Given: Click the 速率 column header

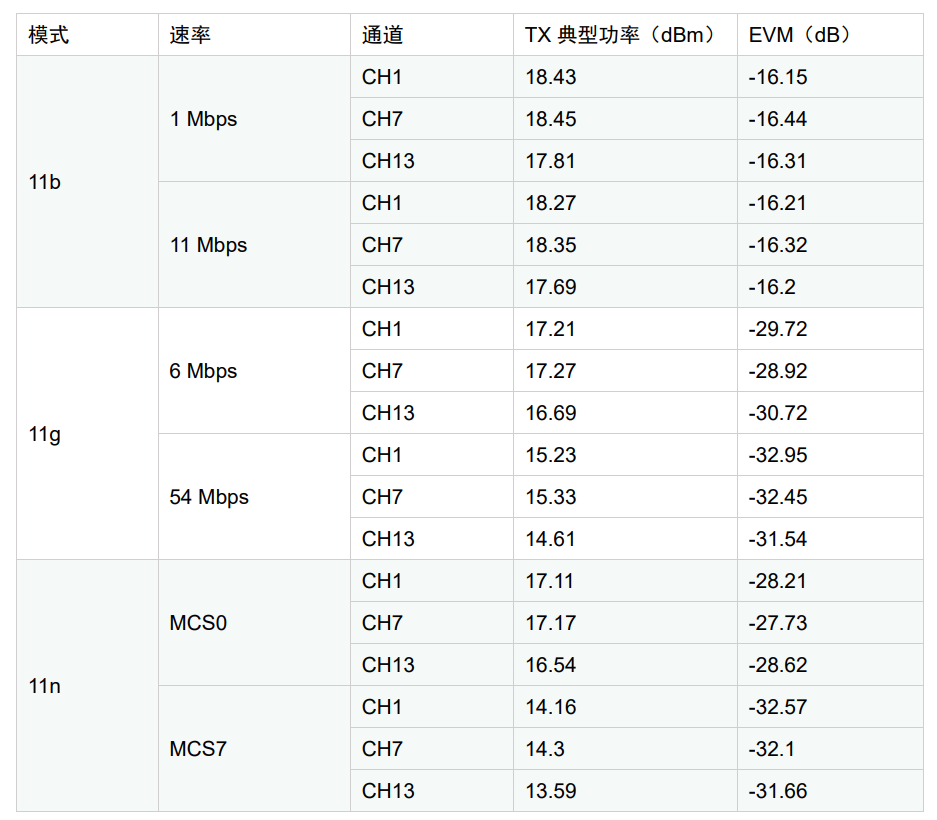Looking at the screenshot, I should (255, 35).
